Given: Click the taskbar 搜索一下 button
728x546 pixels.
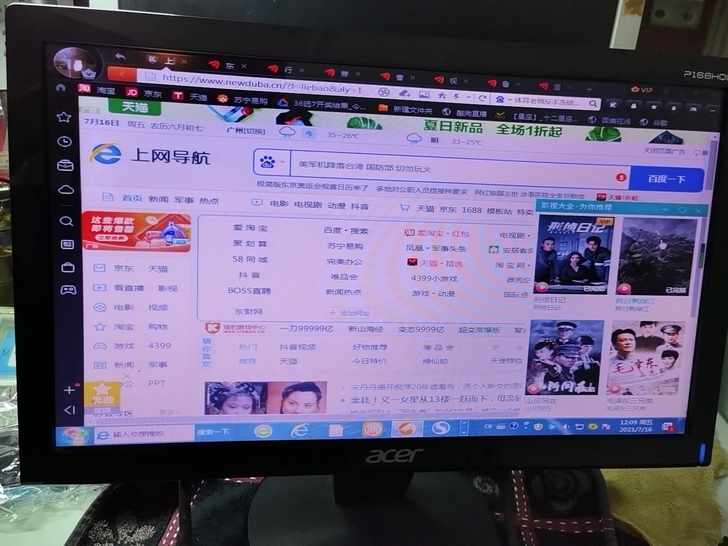Looking at the screenshot, I should 213,431.
